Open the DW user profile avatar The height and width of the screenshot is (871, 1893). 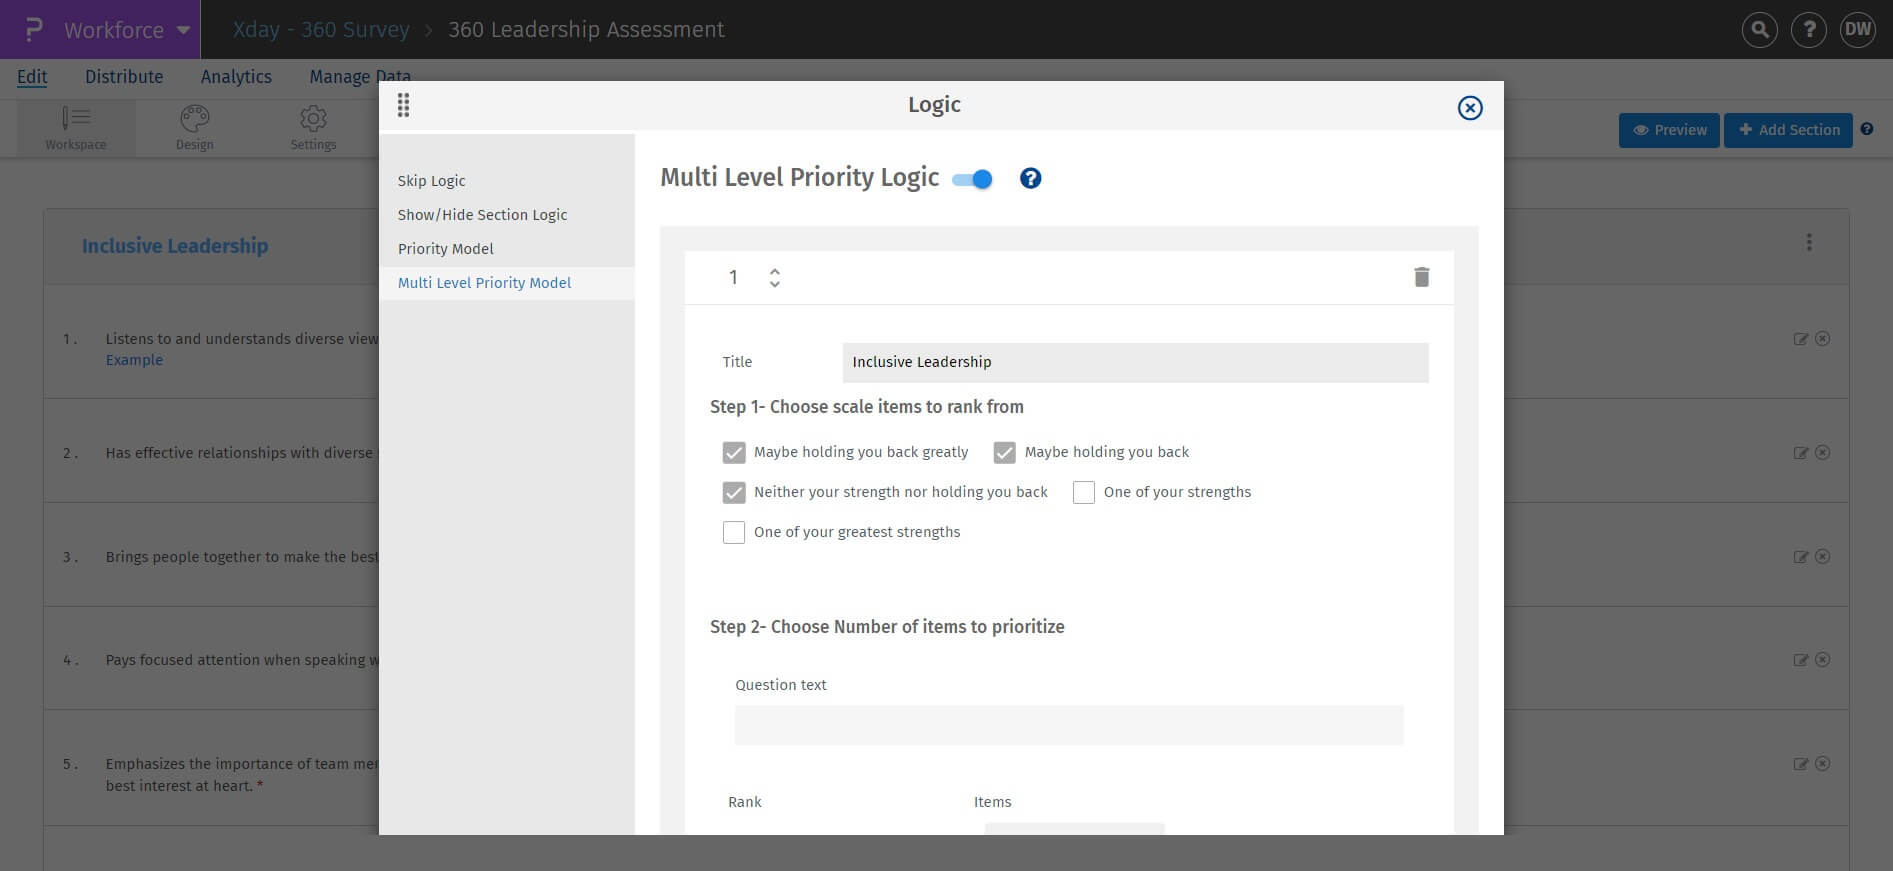[x=1857, y=30]
